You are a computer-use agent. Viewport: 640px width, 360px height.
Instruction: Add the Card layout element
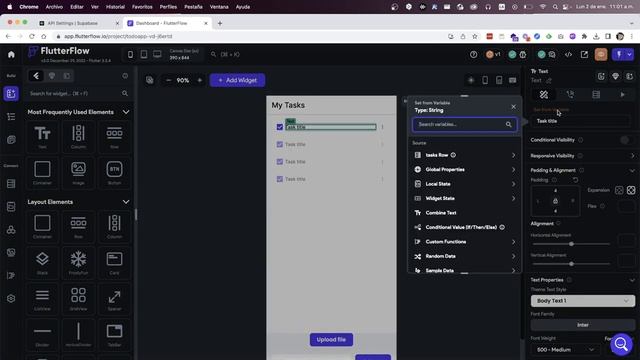pyautogui.click(x=114, y=263)
